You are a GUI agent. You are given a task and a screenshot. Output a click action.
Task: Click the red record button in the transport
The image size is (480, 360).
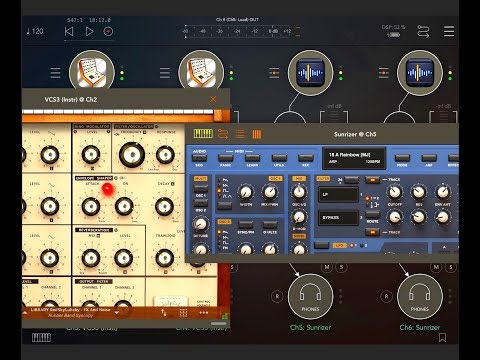pos(108,31)
